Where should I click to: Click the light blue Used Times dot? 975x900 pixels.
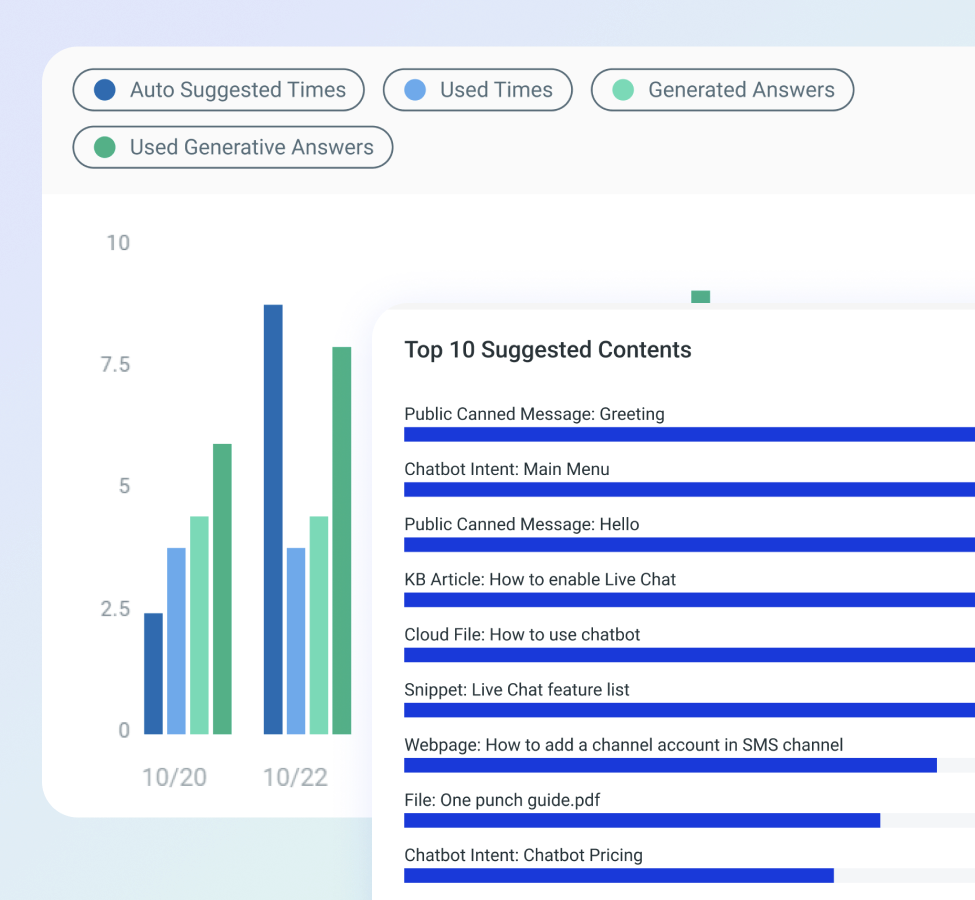[415, 90]
